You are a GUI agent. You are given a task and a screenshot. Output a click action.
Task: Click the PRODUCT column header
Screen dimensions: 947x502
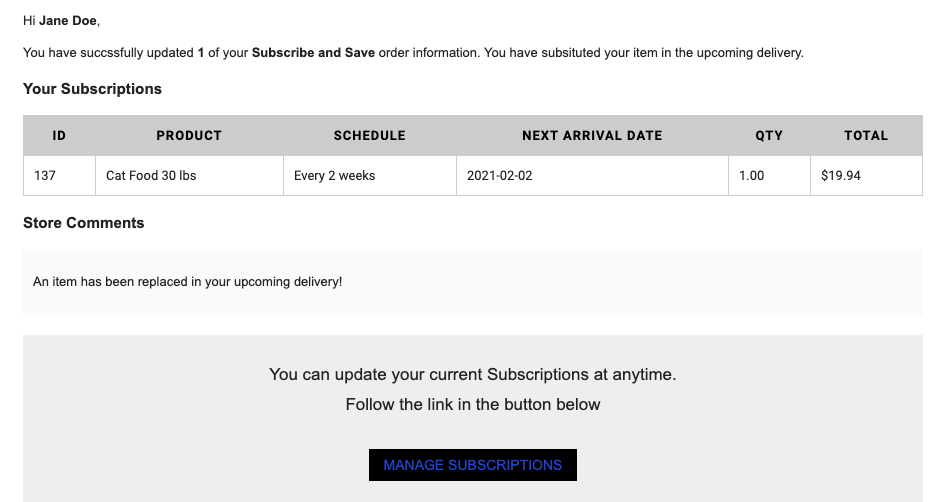coord(189,135)
